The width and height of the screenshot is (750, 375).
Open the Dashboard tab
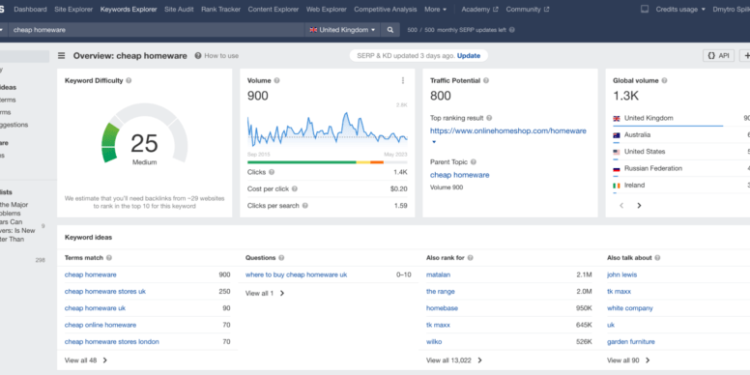click(31, 9)
